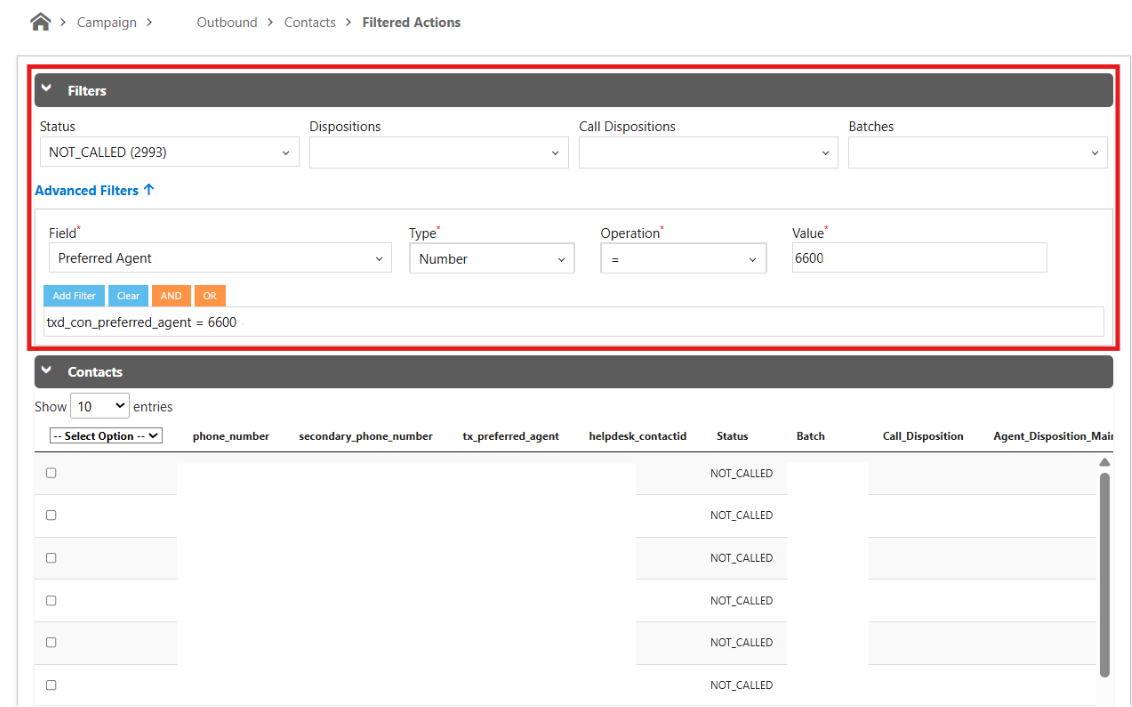Open the Field dropdown showing Preferred Agent
Image resolution: width=1132 pixels, height=707 pixels.
pos(220,258)
